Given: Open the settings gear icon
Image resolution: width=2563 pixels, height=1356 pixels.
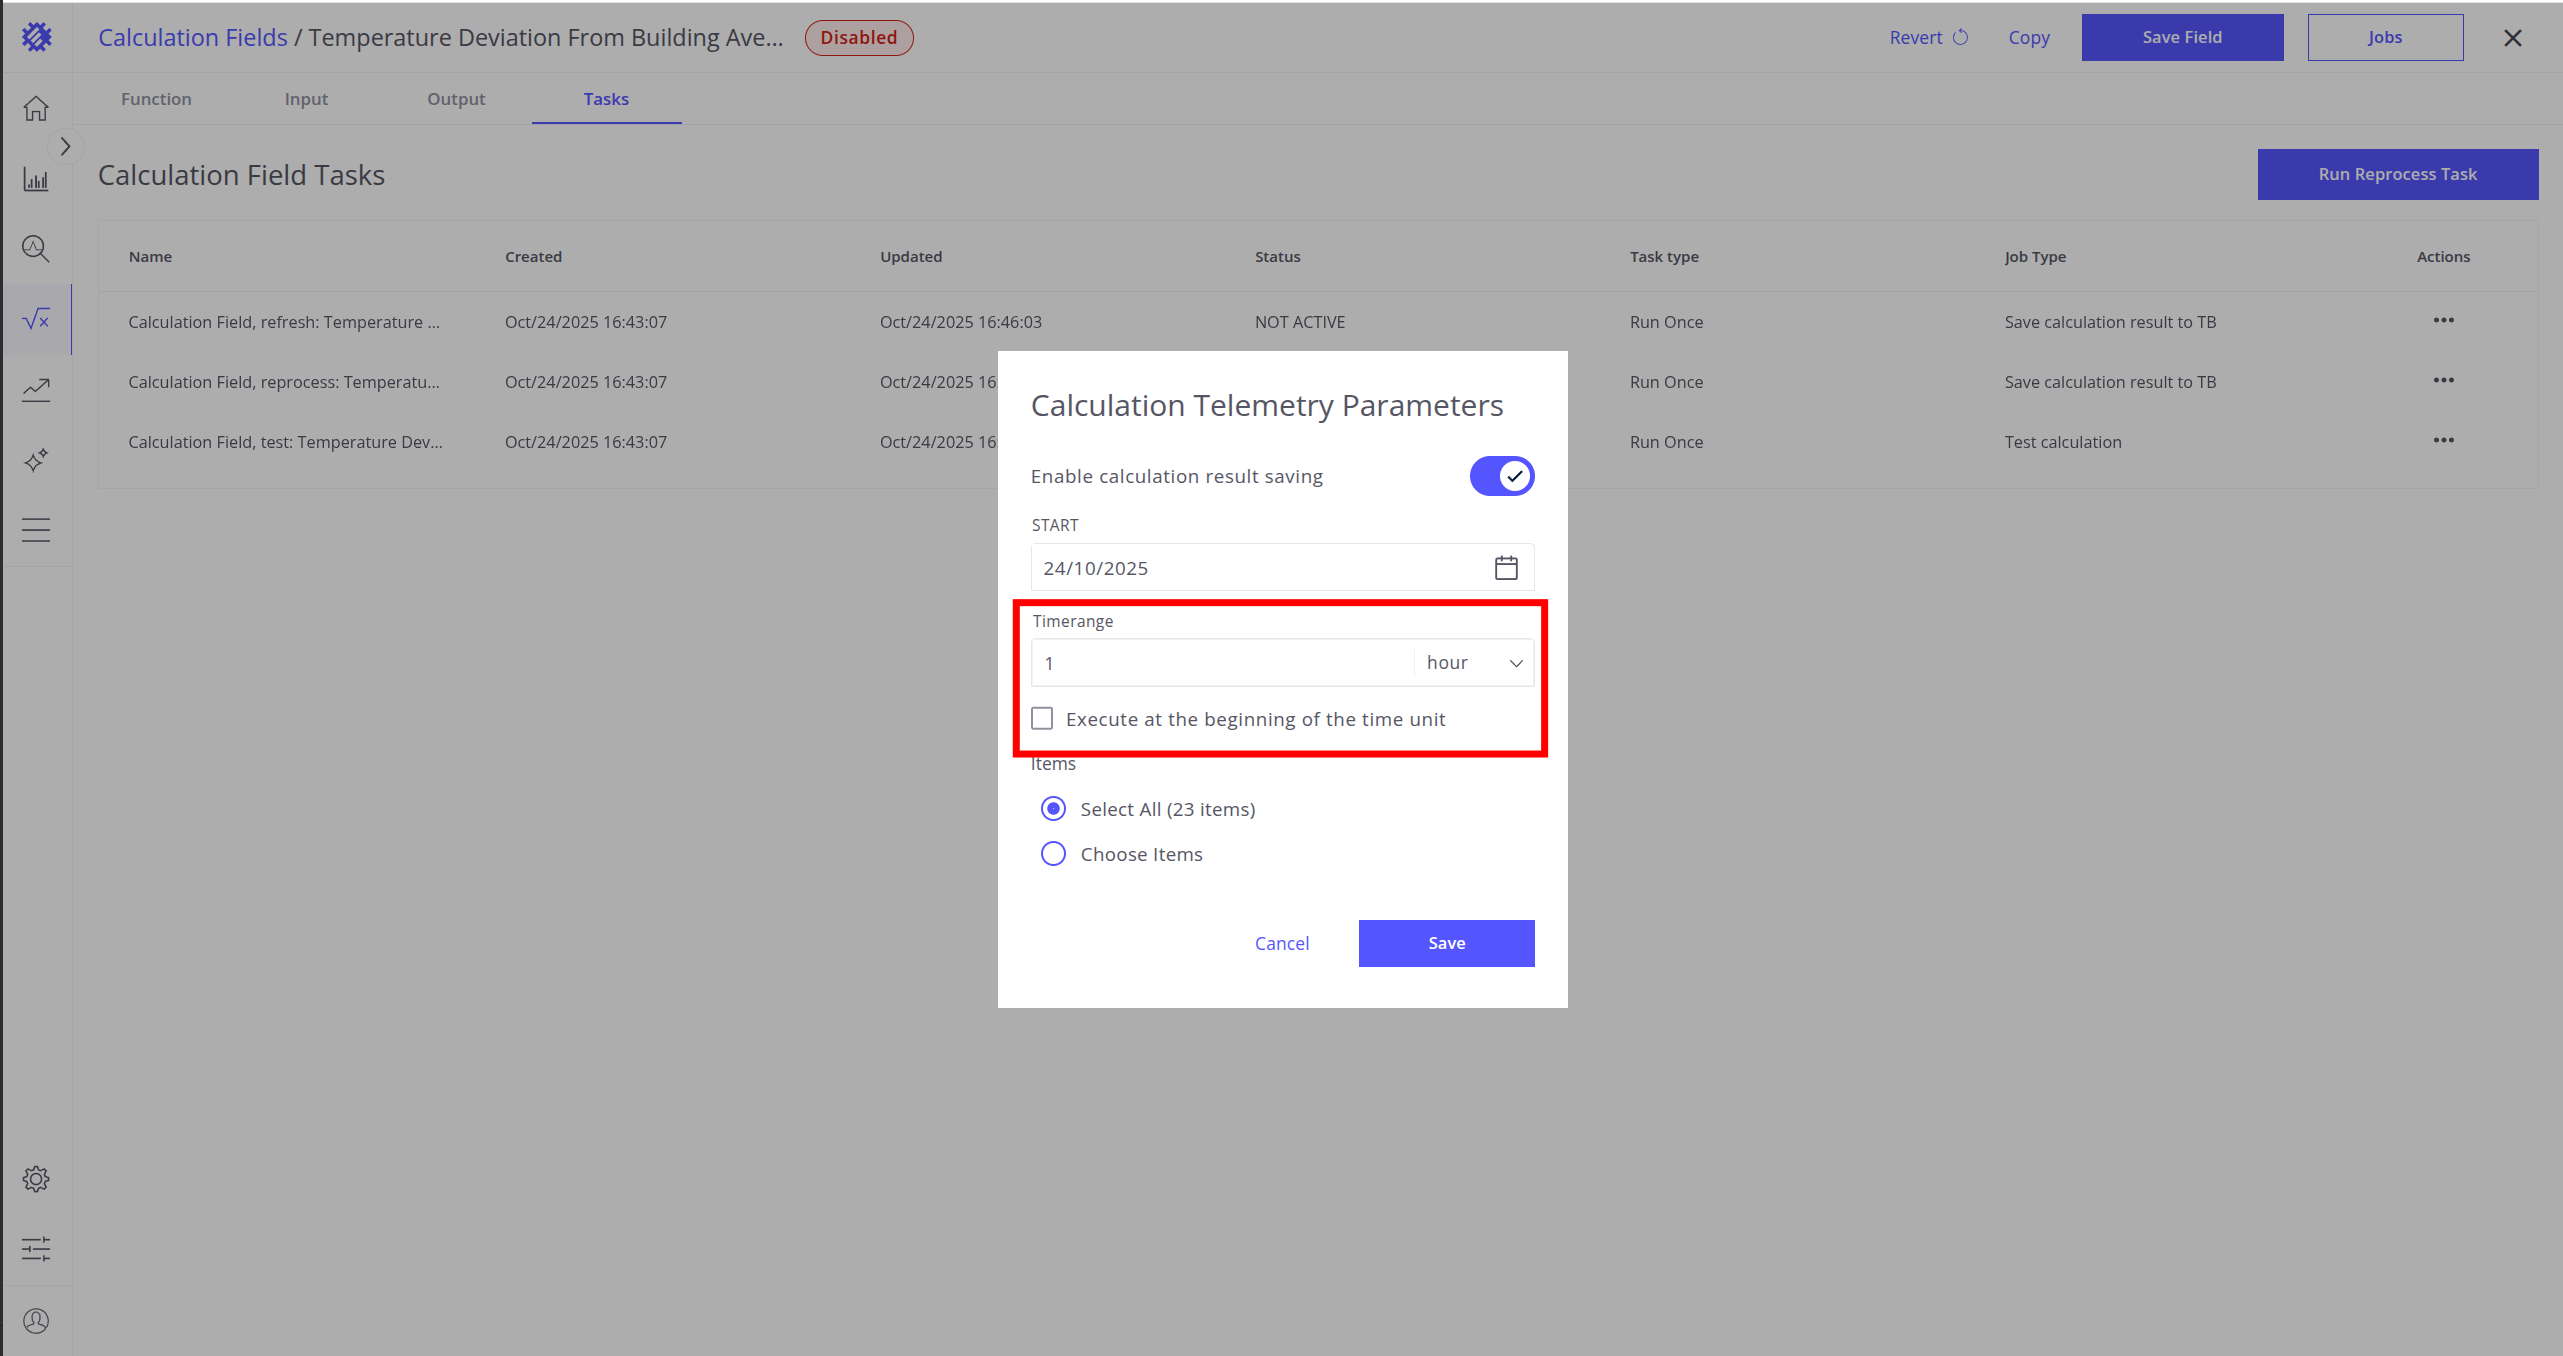Looking at the screenshot, I should coord(36,1179).
